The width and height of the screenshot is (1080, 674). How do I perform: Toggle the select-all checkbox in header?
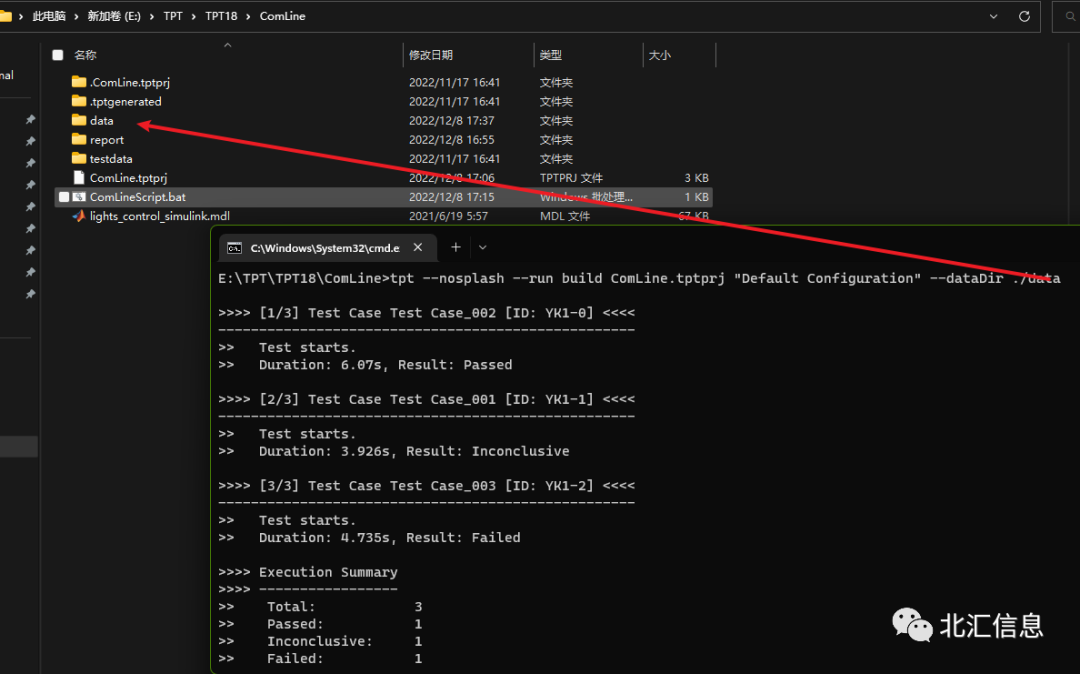click(58, 55)
